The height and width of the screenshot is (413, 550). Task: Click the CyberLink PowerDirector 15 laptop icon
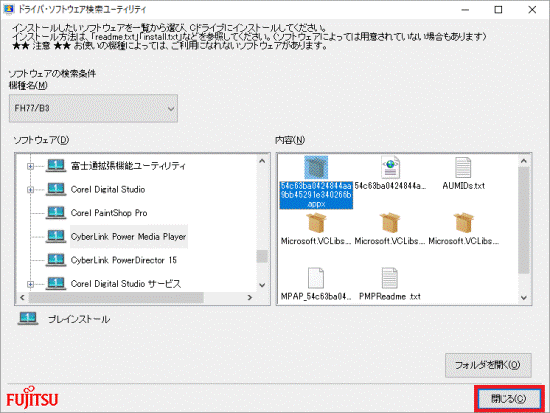pos(56,260)
